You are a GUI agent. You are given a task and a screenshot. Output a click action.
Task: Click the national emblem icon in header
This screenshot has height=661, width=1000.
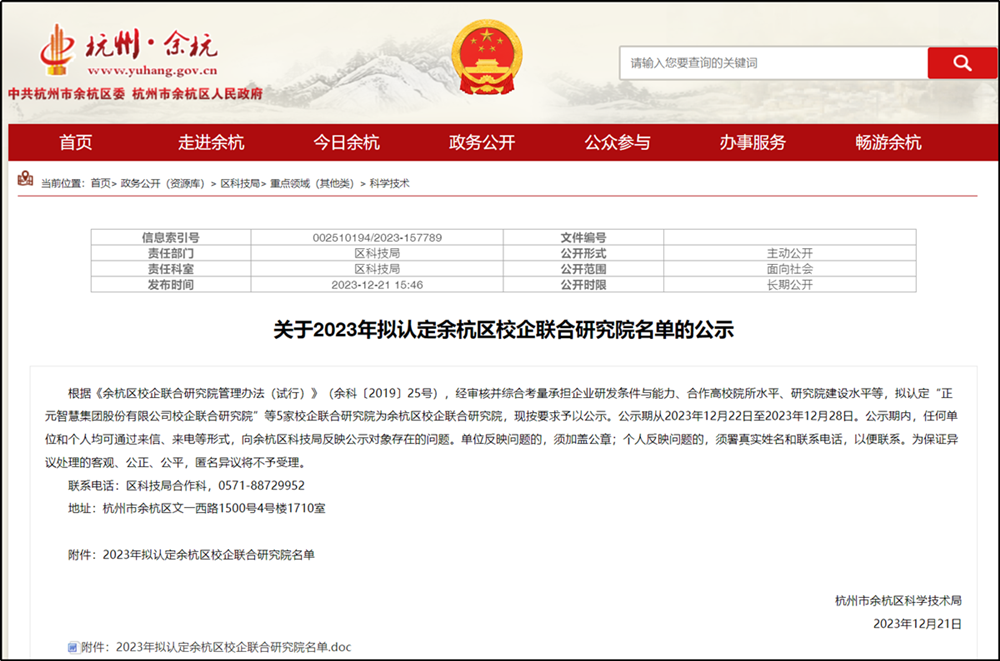coord(486,58)
